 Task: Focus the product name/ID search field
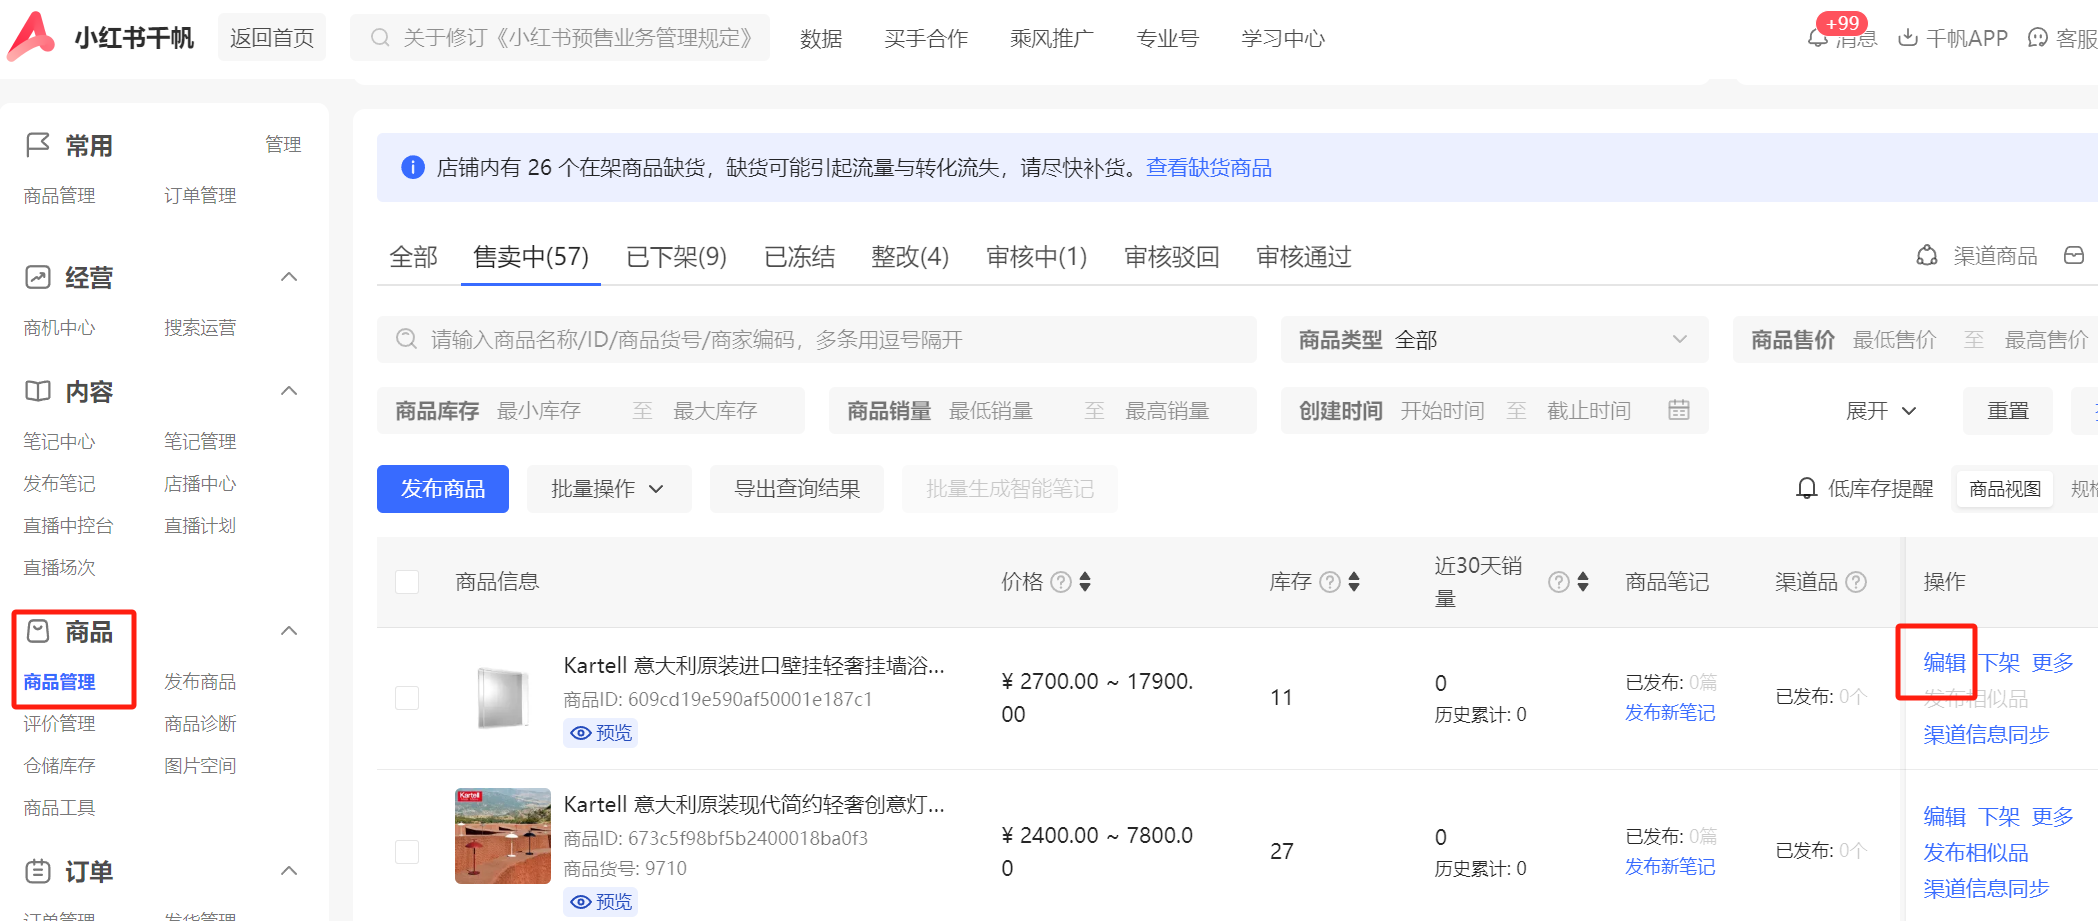pyautogui.click(x=817, y=340)
